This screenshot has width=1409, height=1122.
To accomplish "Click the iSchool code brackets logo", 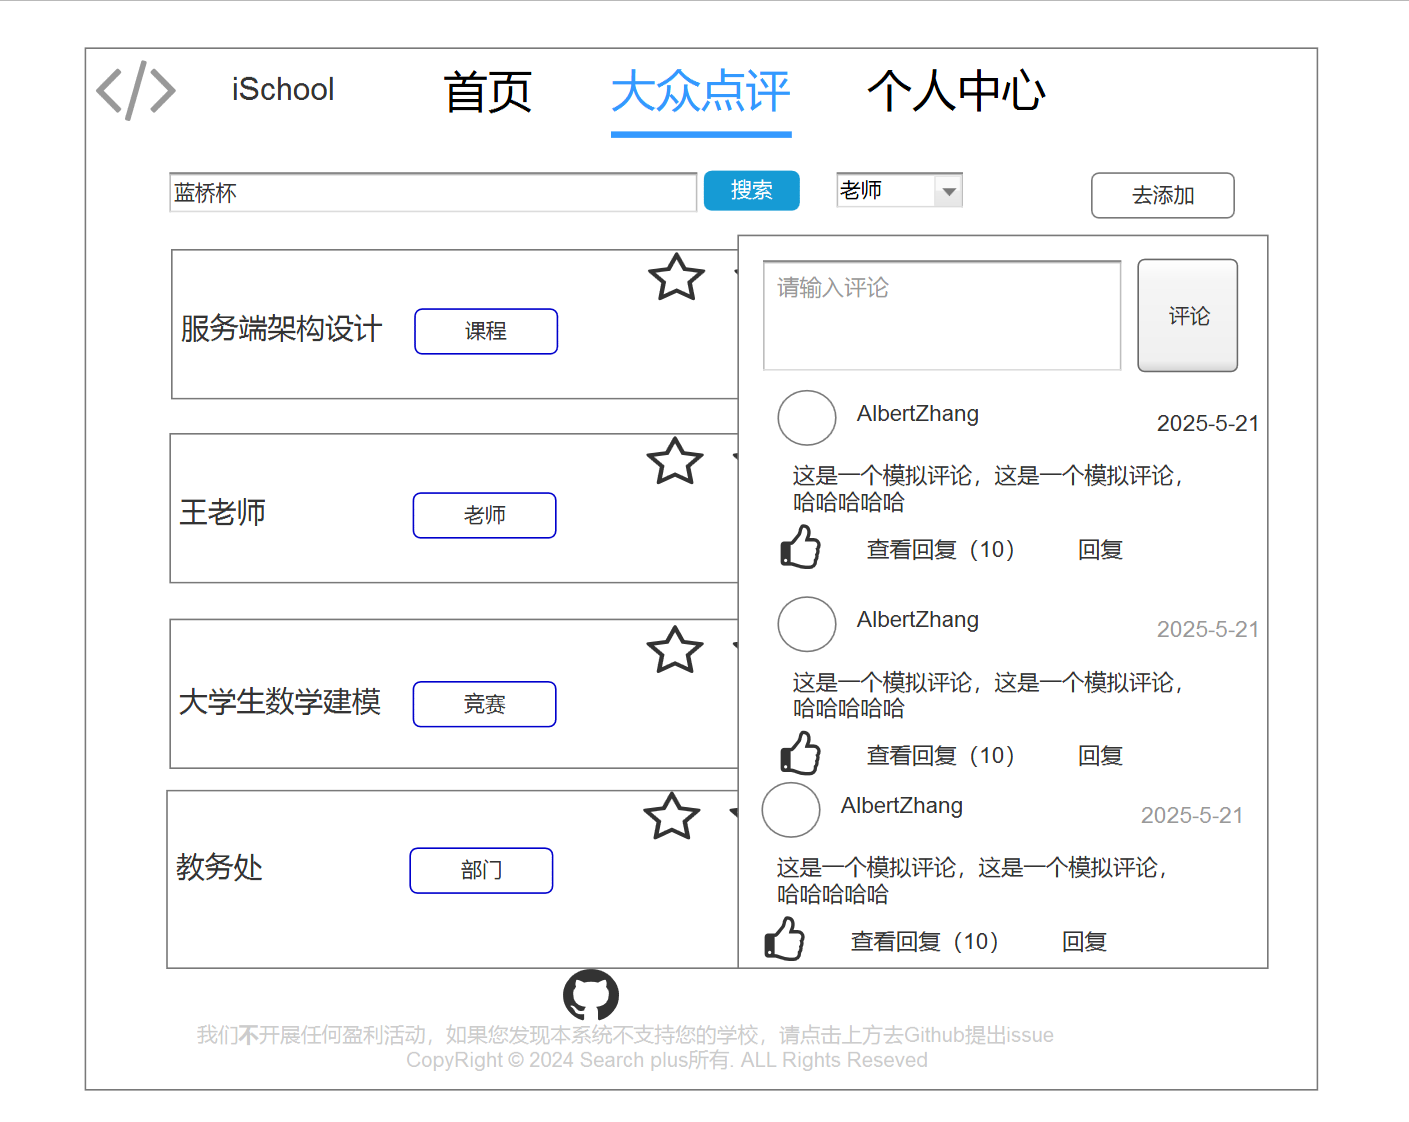I will pos(136,90).
